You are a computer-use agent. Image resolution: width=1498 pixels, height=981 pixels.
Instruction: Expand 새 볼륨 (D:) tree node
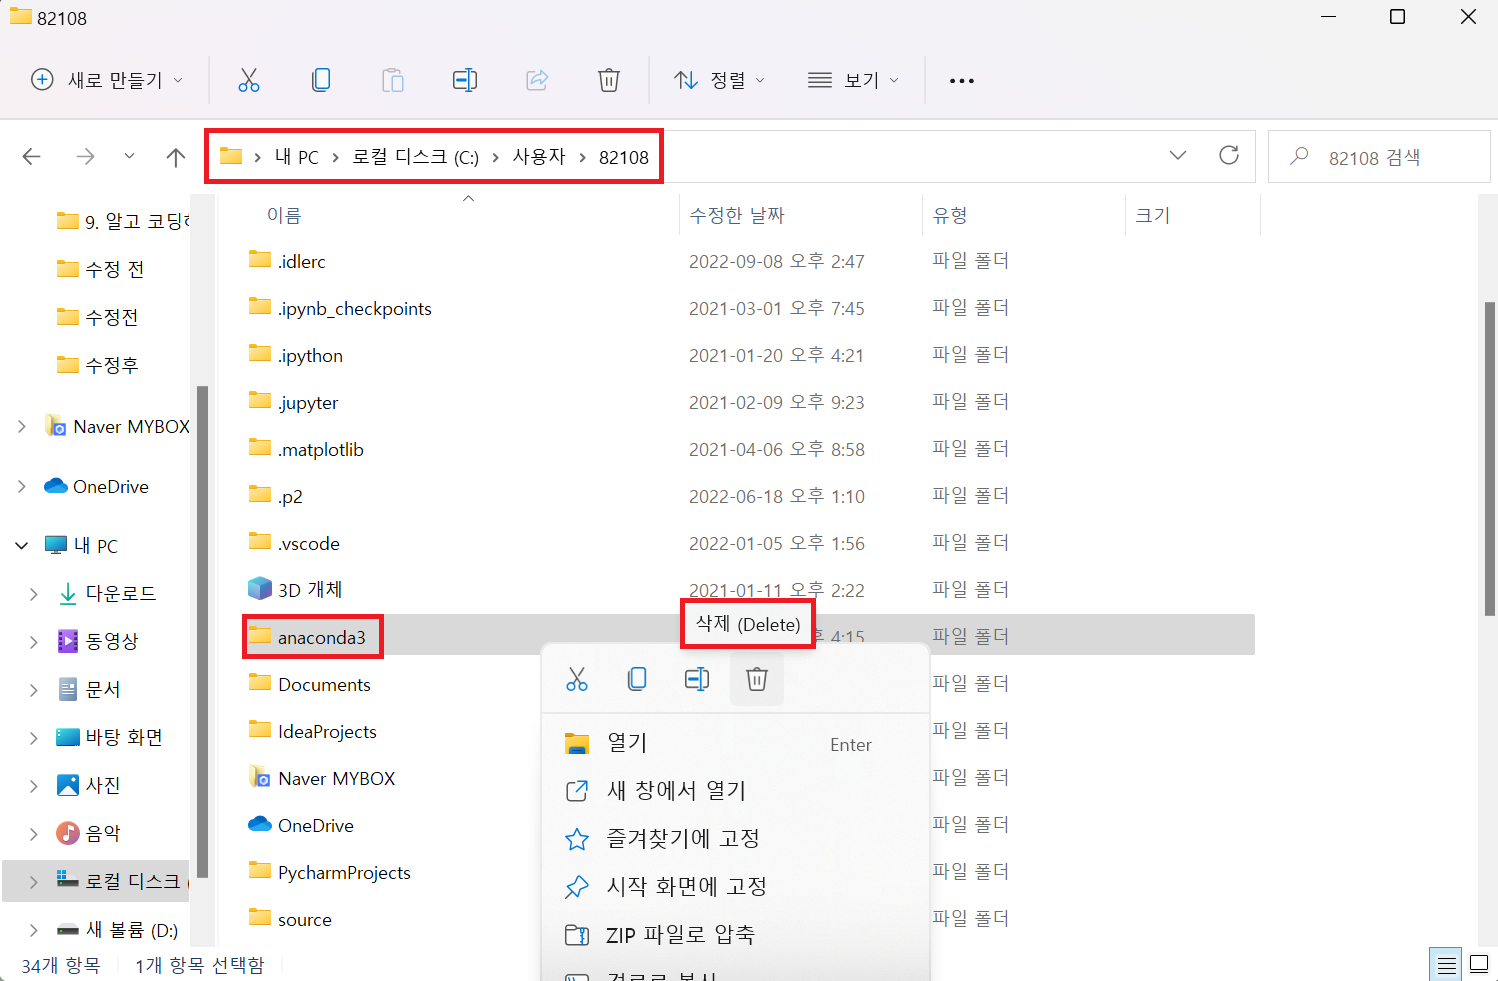click(34, 930)
